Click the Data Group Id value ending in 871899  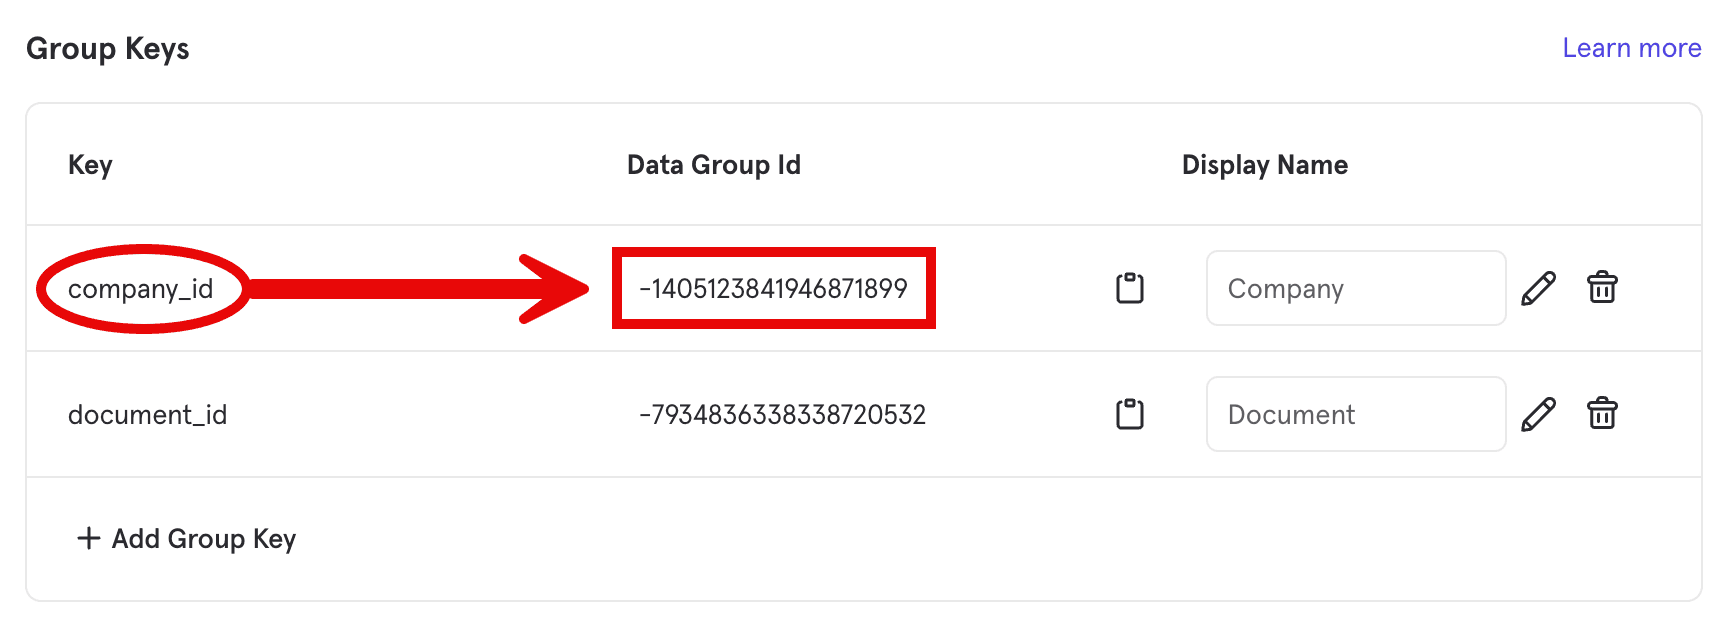coord(773,289)
